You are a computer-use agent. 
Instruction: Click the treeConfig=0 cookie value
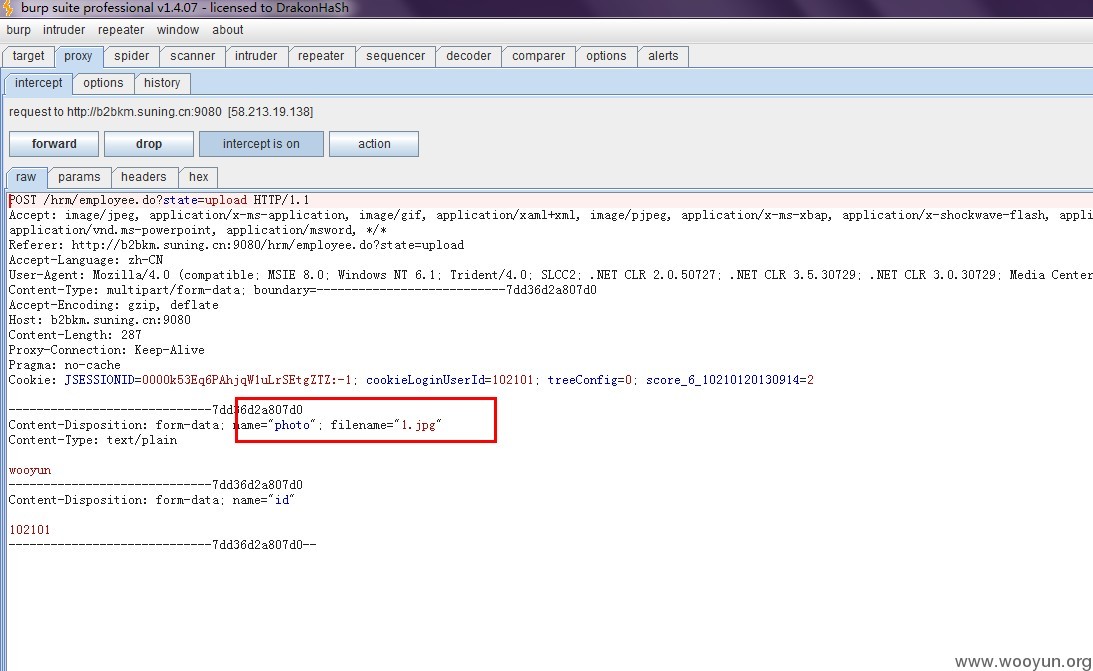(590, 380)
